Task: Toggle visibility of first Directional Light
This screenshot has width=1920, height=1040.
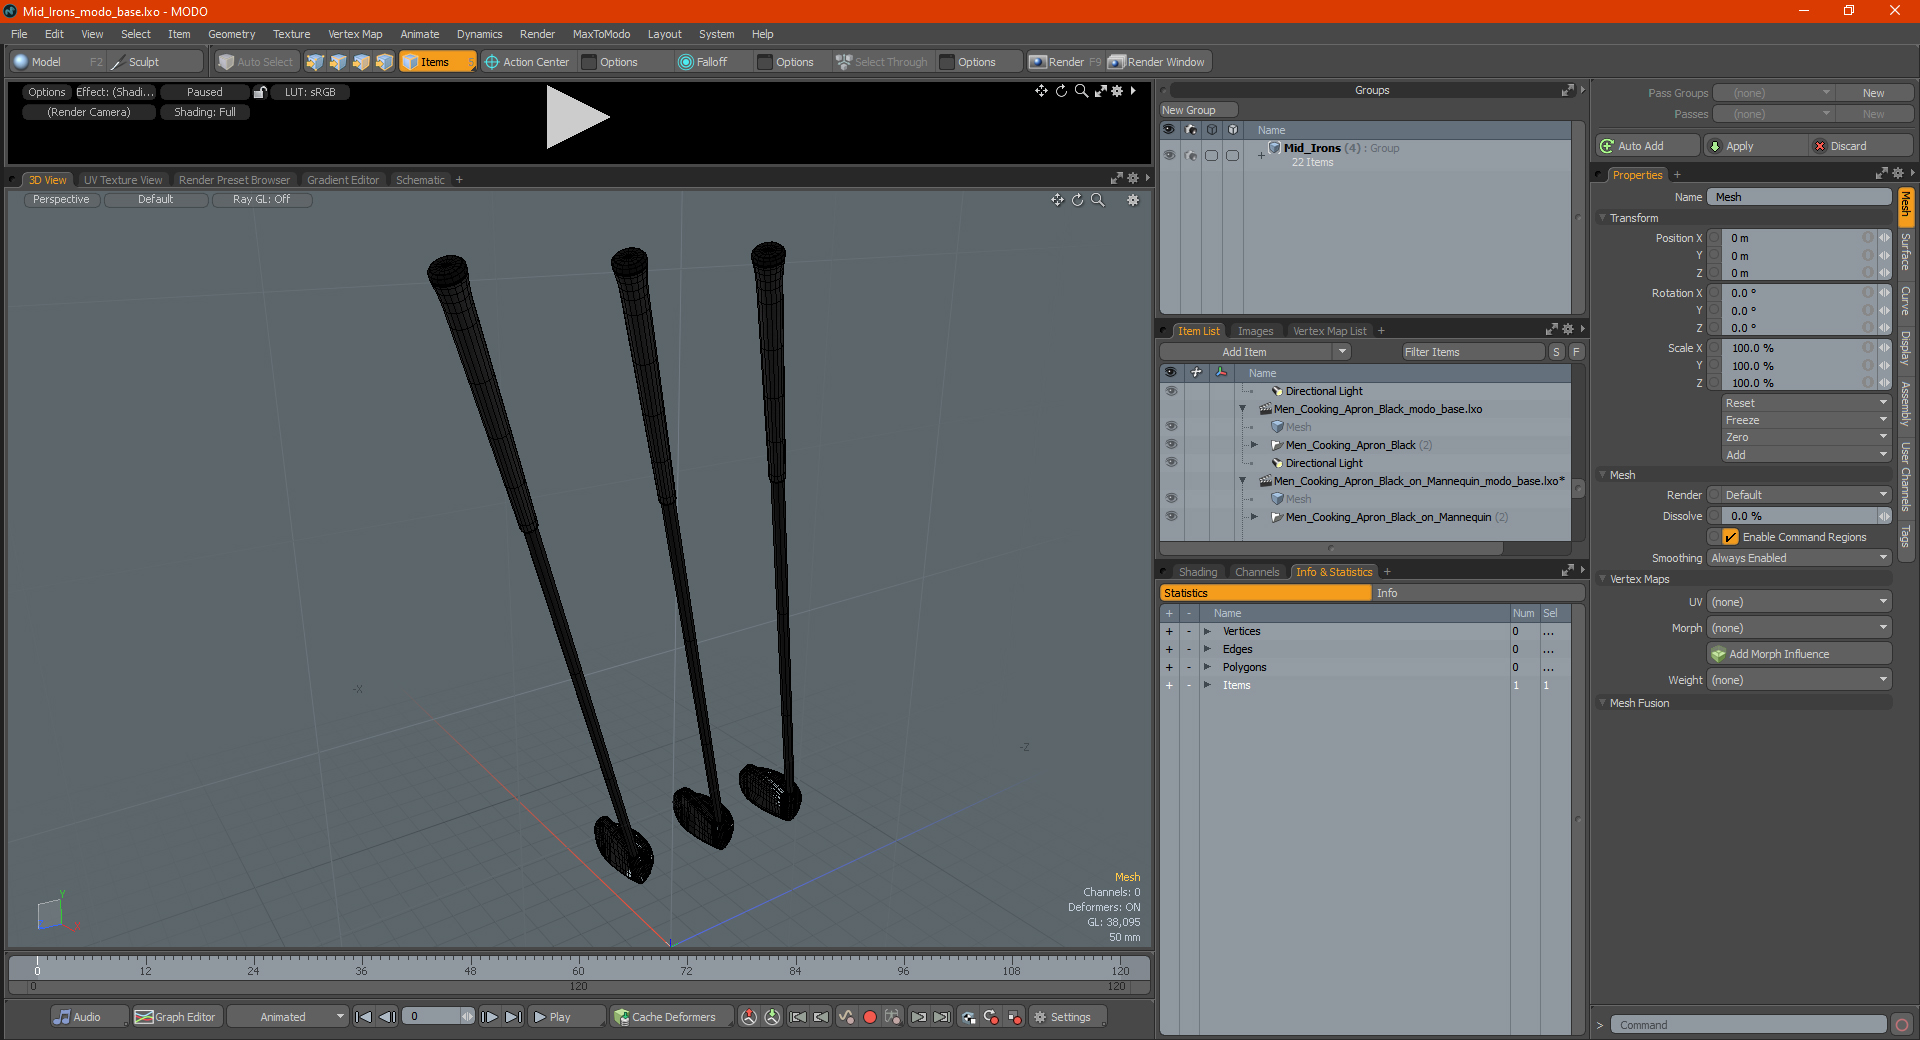Action: click(1171, 391)
